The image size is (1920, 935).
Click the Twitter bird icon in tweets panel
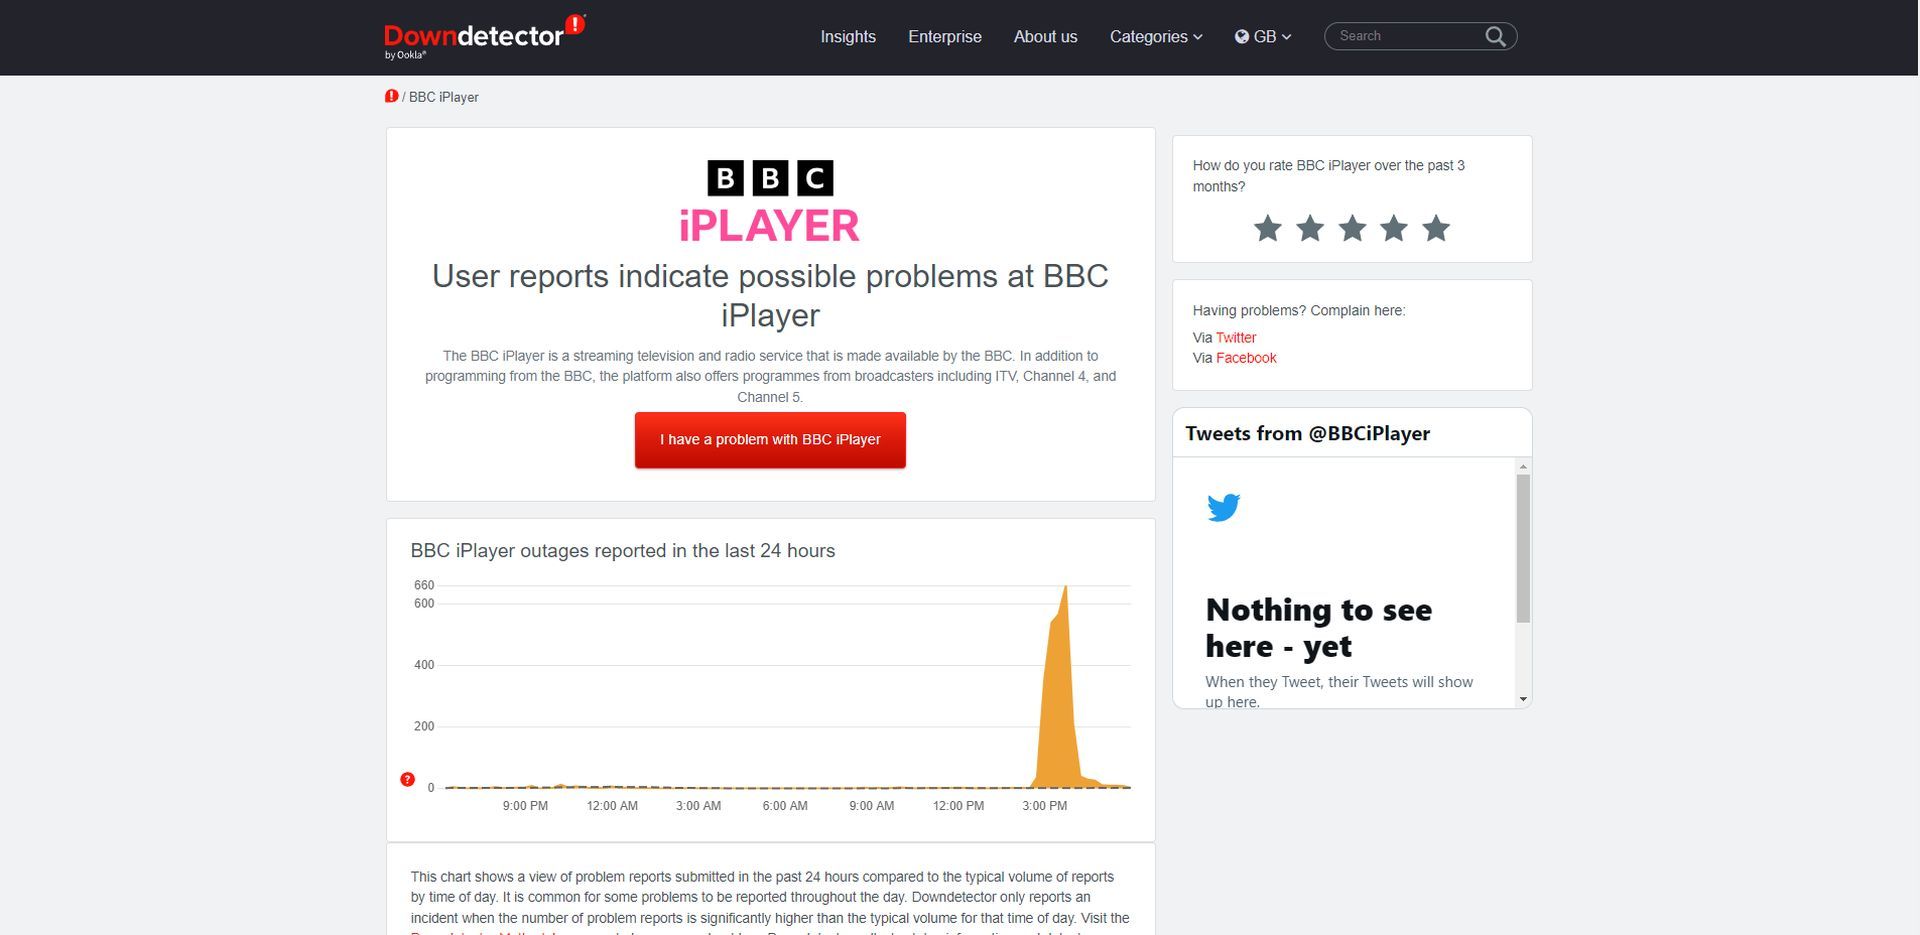click(1224, 506)
